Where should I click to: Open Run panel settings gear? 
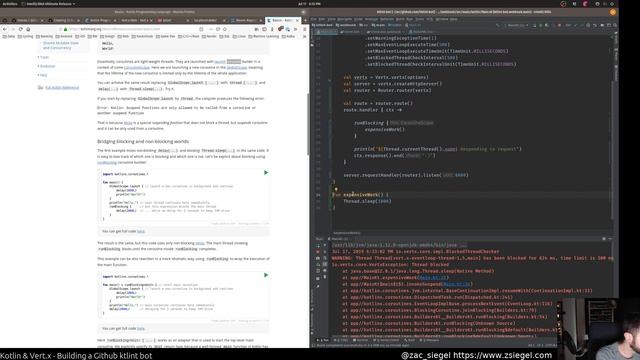604,239
